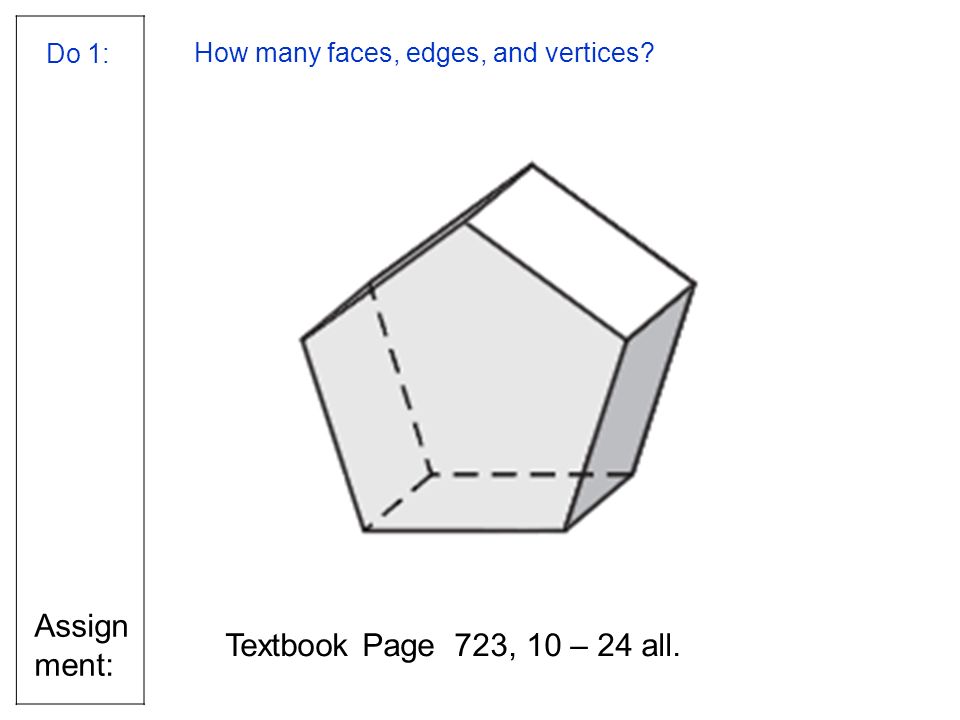Click the bottom-left vertex of the front pentagon
This screenshot has width=960, height=720.
point(365,530)
